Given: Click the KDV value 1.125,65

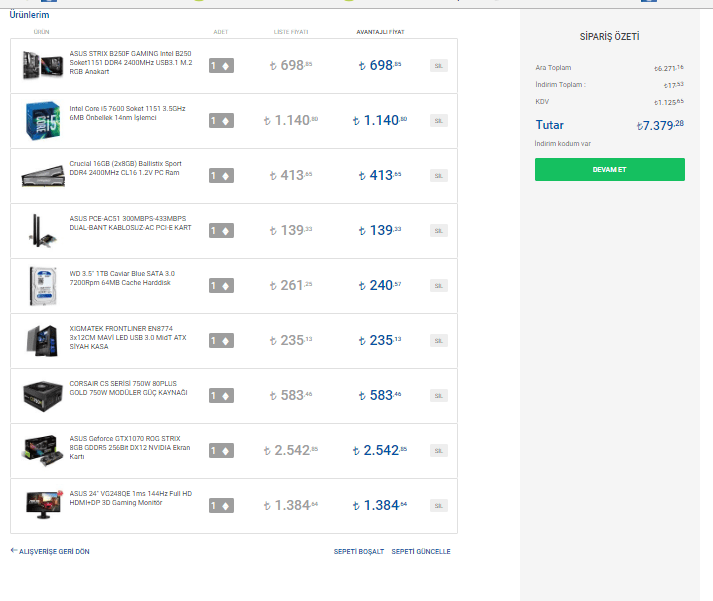Looking at the screenshot, I should pyautogui.click(x=669, y=102).
